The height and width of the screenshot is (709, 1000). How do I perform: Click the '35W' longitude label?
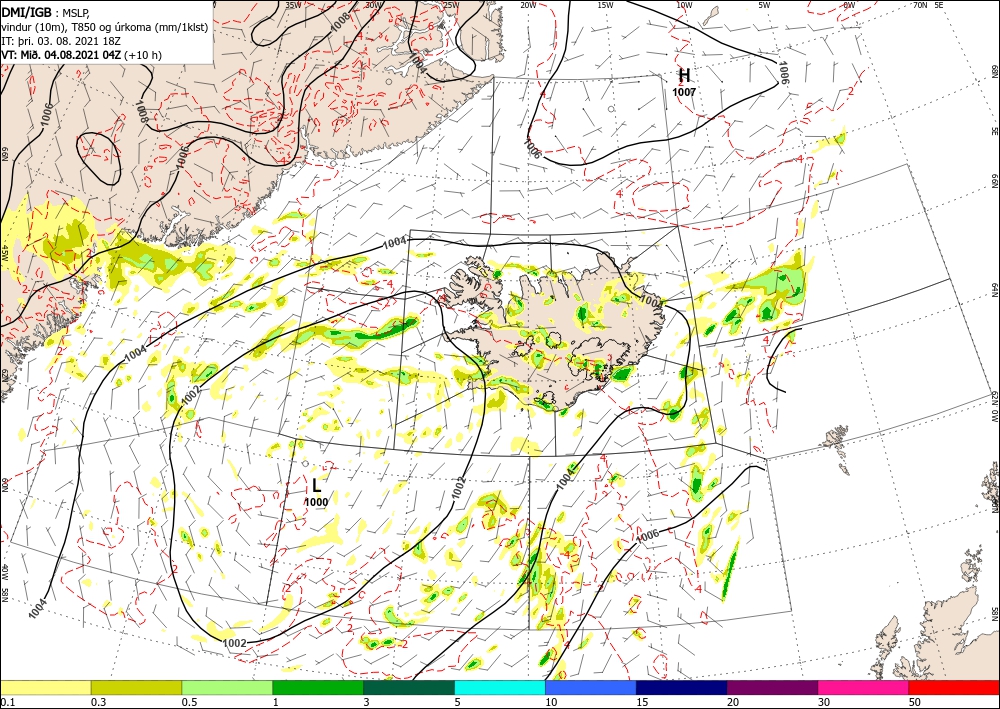(x=293, y=5)
